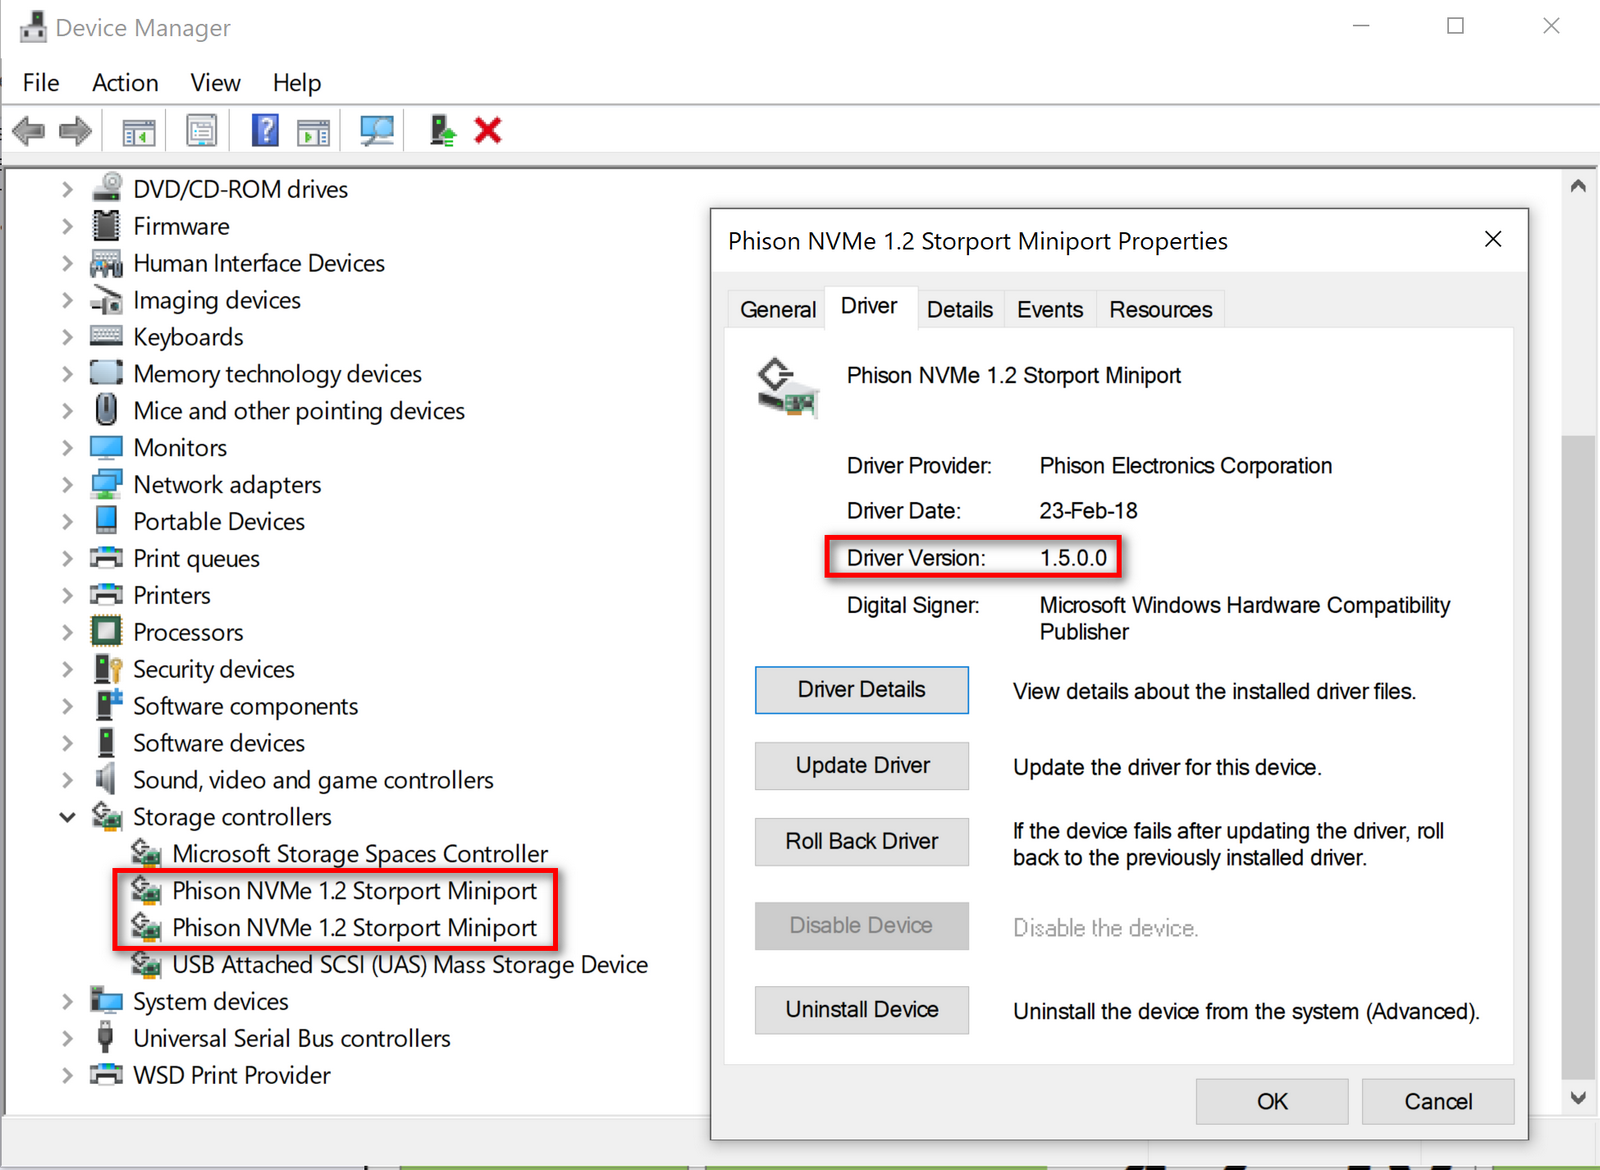Click the Monitors icon

point(106,447)
